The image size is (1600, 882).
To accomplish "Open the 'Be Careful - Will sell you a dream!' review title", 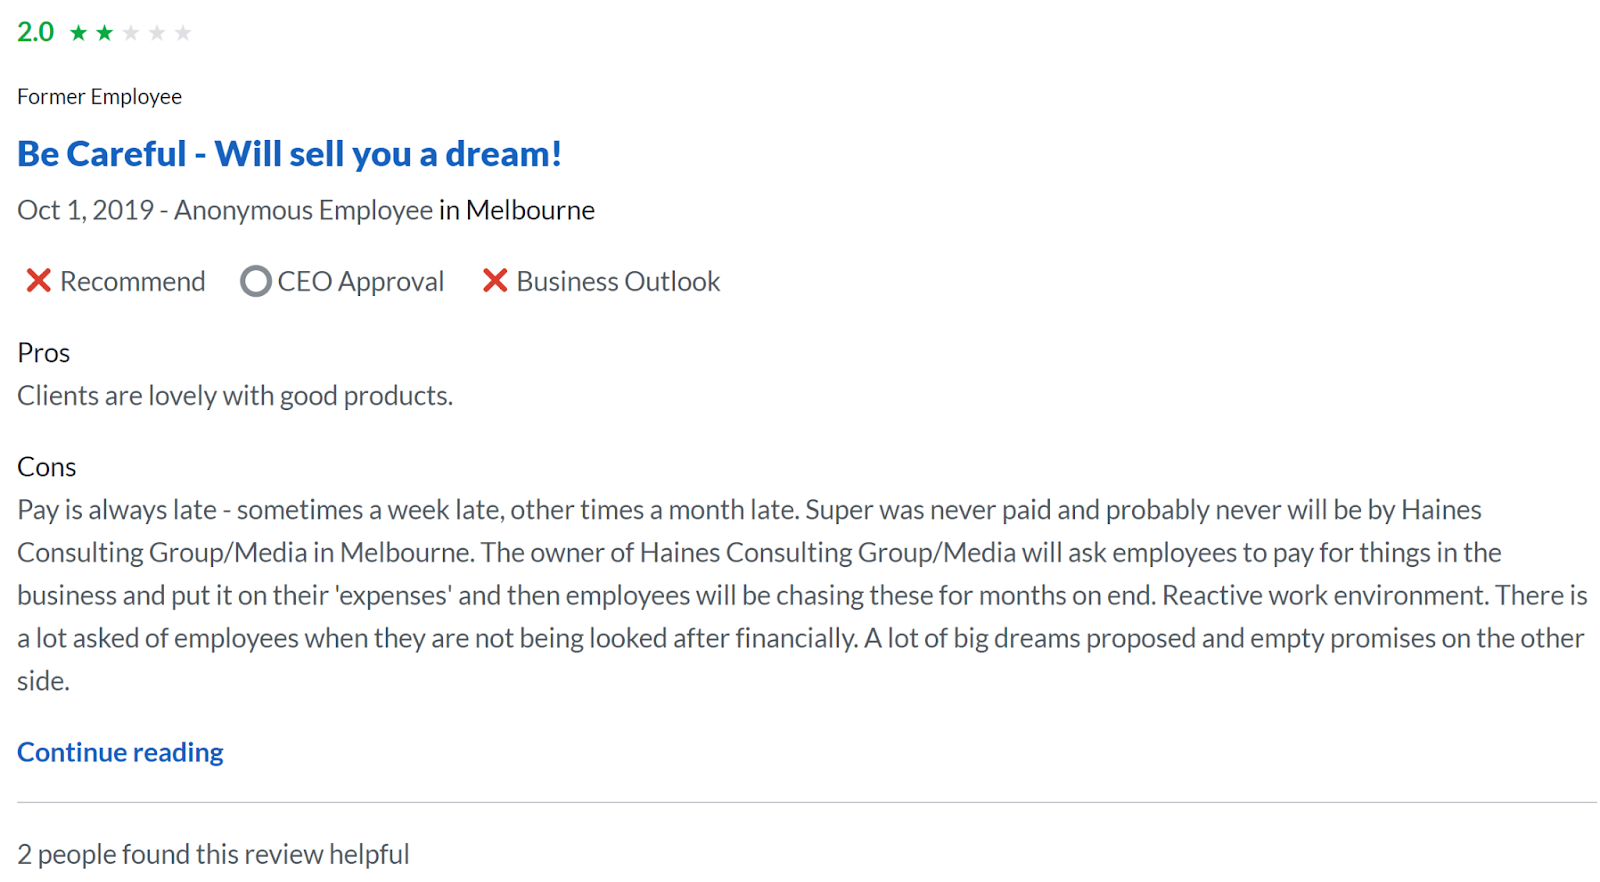I will click(x=289, y=154).
